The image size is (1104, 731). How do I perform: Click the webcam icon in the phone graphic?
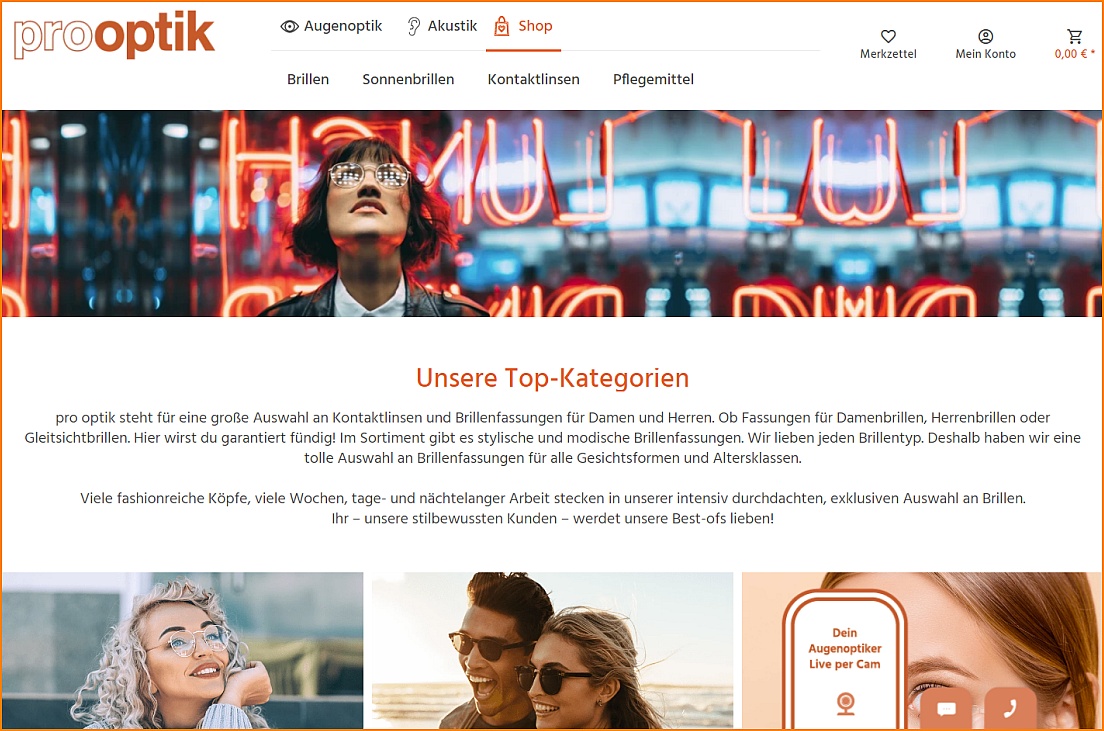pyautogui.click(x=846, y=704)
